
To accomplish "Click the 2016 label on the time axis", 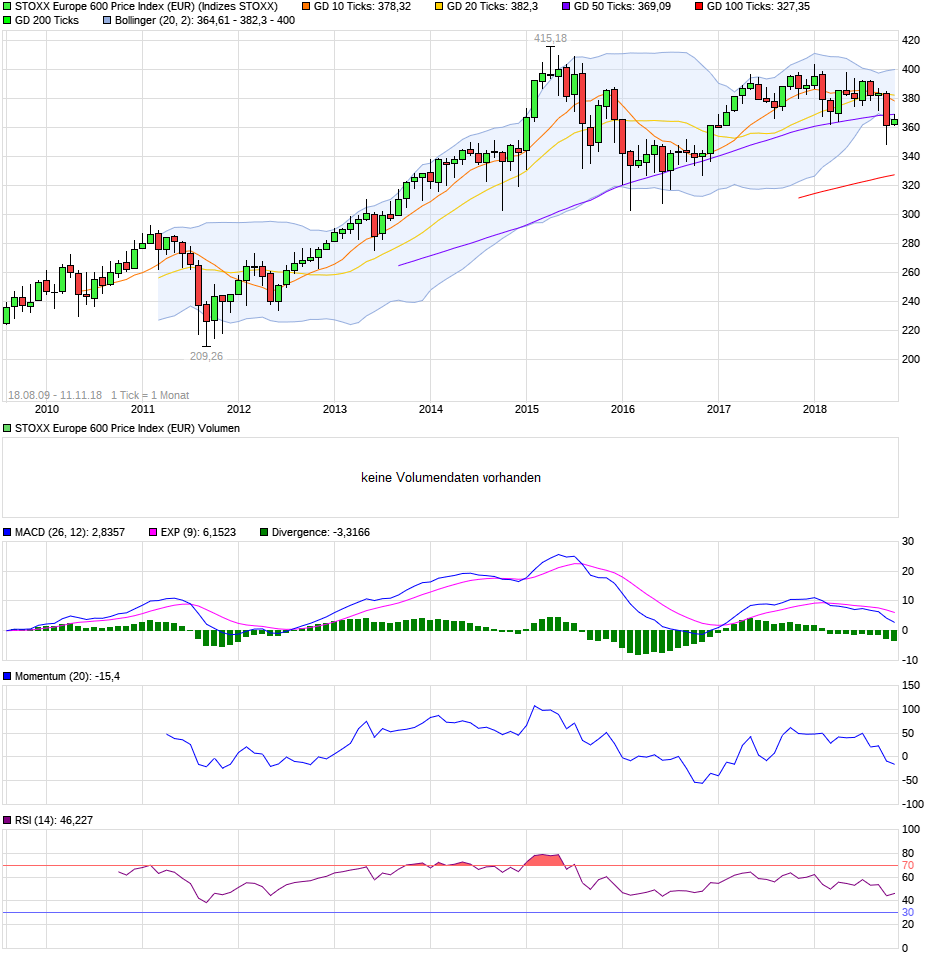I will (623, 409).
